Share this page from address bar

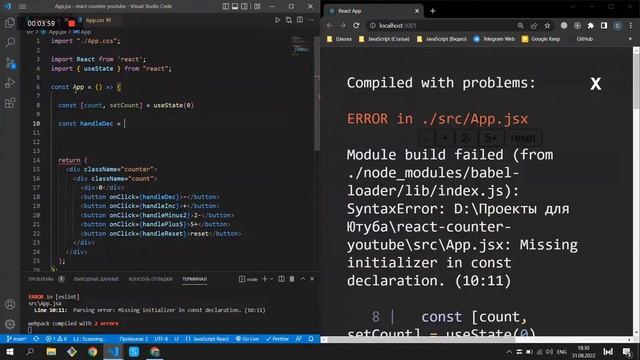click(x=534, y=25)
